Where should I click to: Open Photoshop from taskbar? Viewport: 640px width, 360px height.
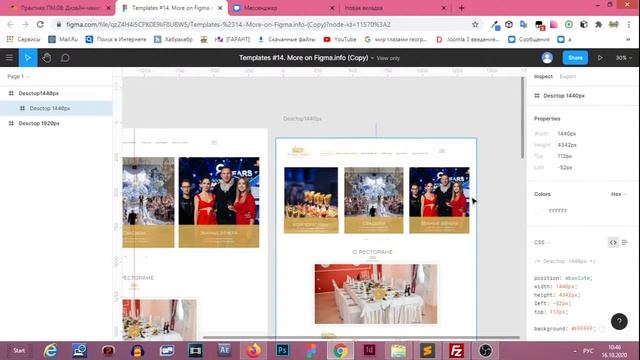[x=282, y=351]
